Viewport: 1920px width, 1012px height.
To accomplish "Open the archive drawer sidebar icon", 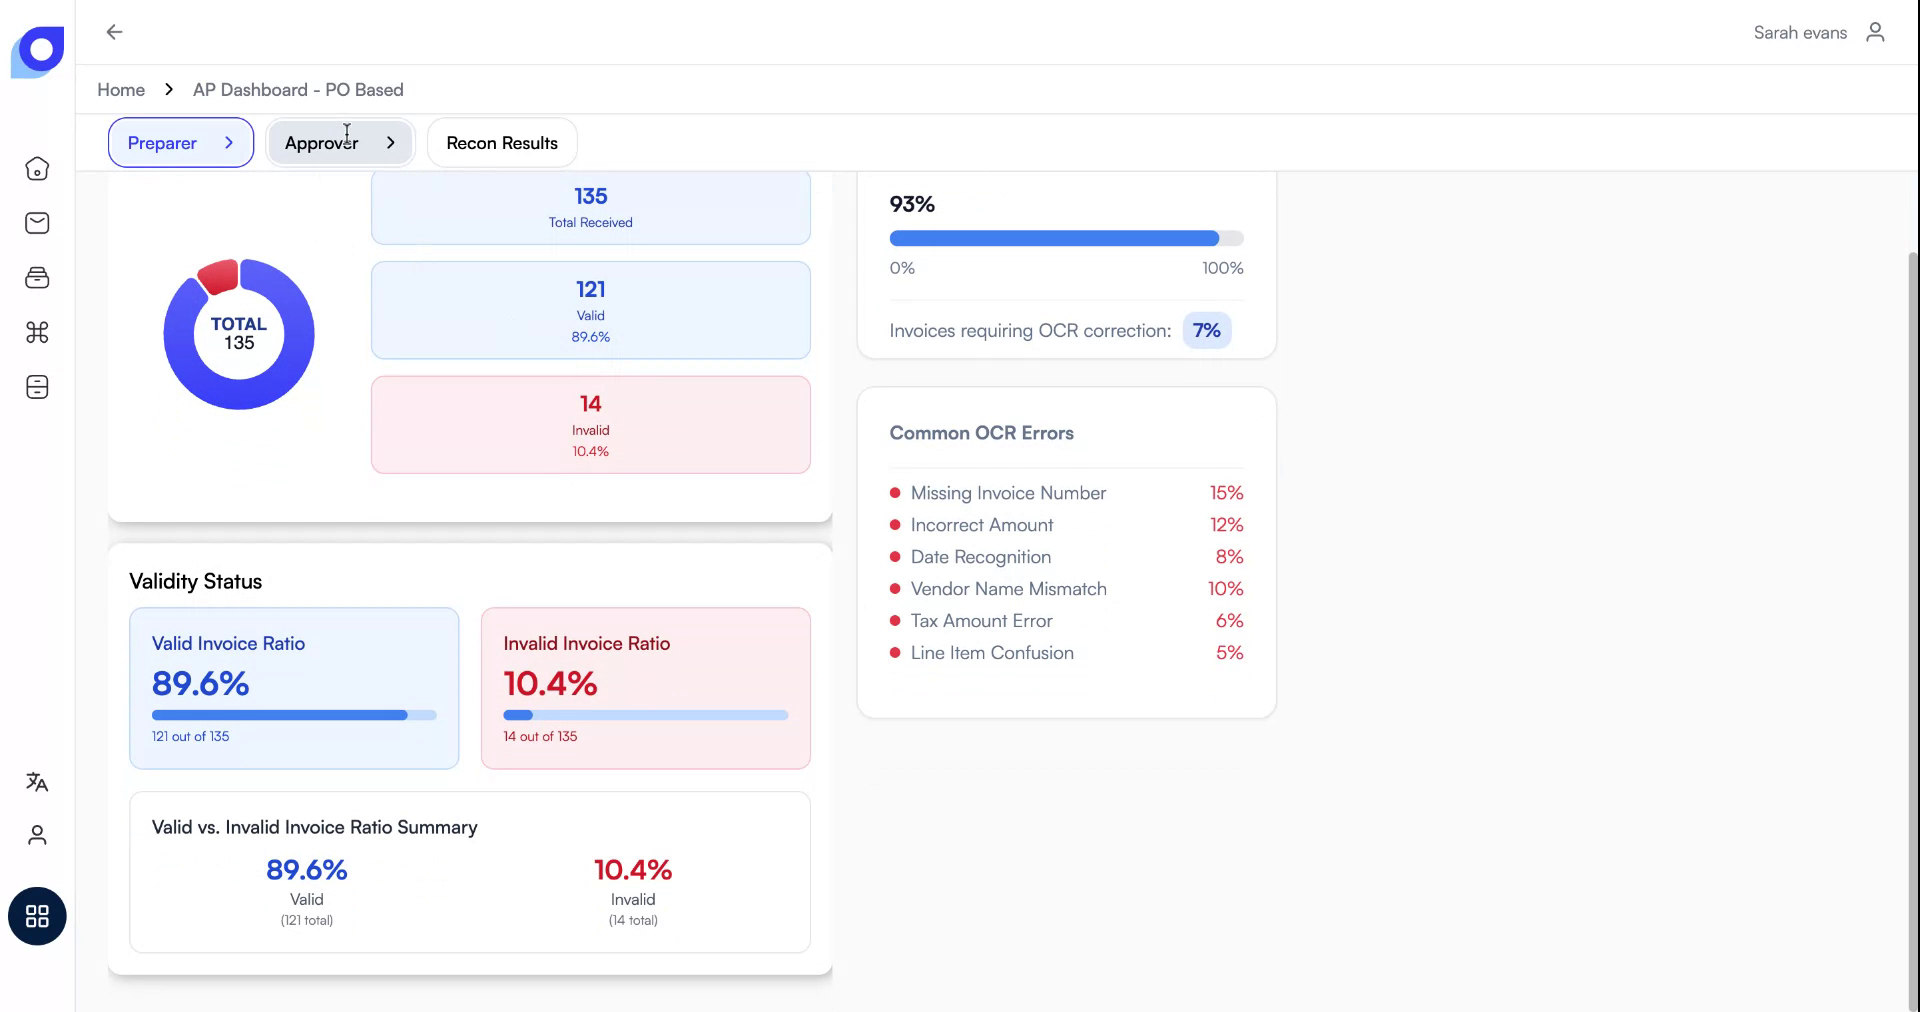I will (37, 387).
